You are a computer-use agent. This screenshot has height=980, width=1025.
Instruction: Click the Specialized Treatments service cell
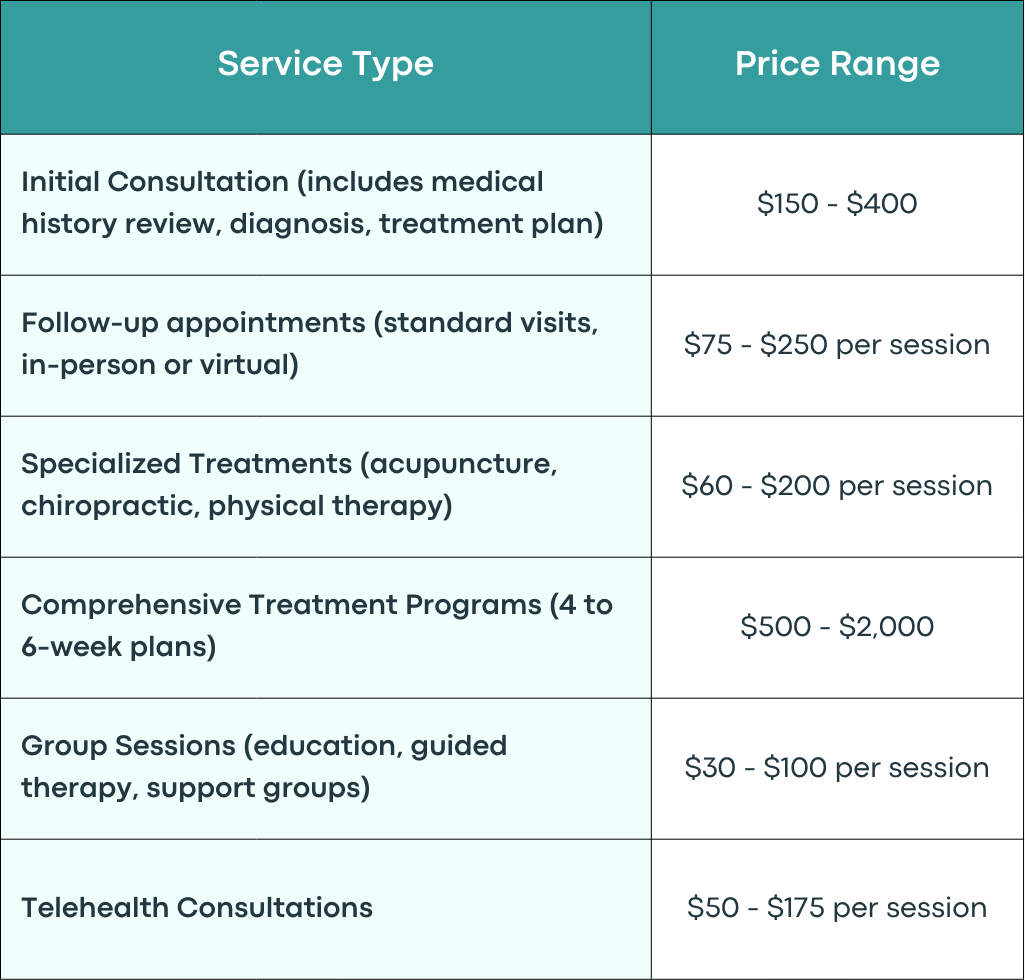click(326, 486)
